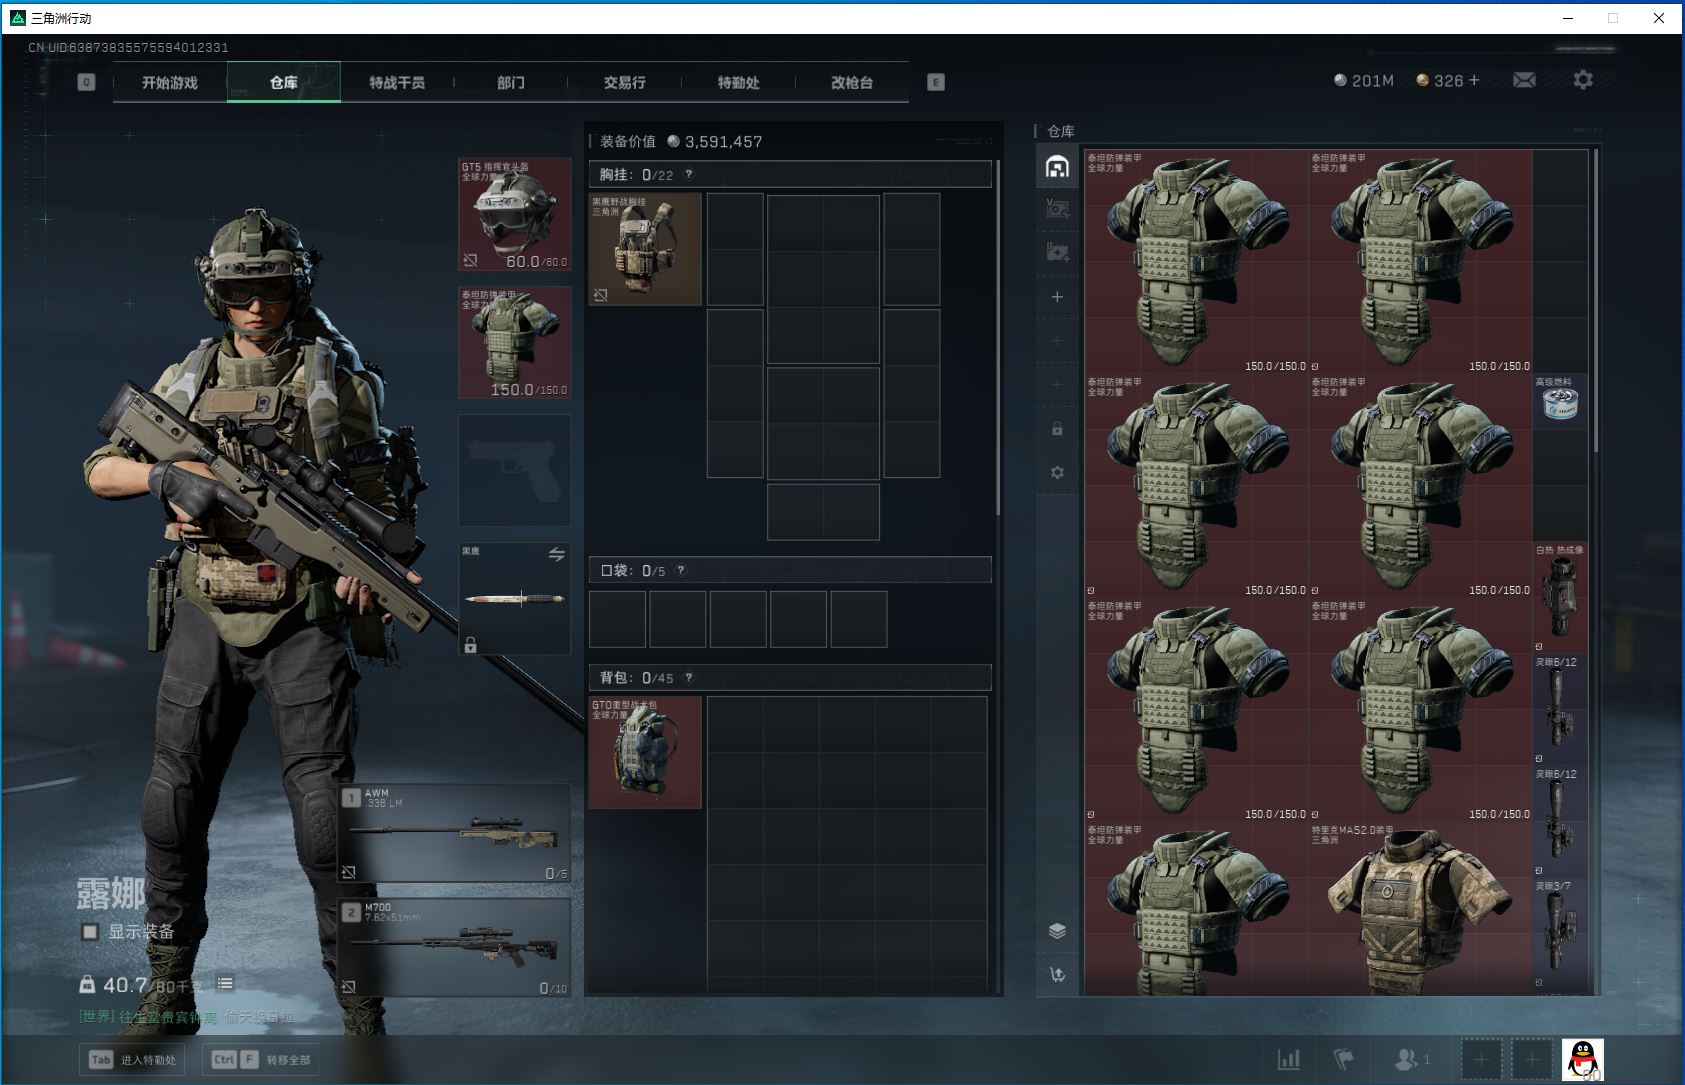Viewport: 1685px width, 1085px height.
Task: Click the Q previous-tab key icon
Action: pos(86,82)
